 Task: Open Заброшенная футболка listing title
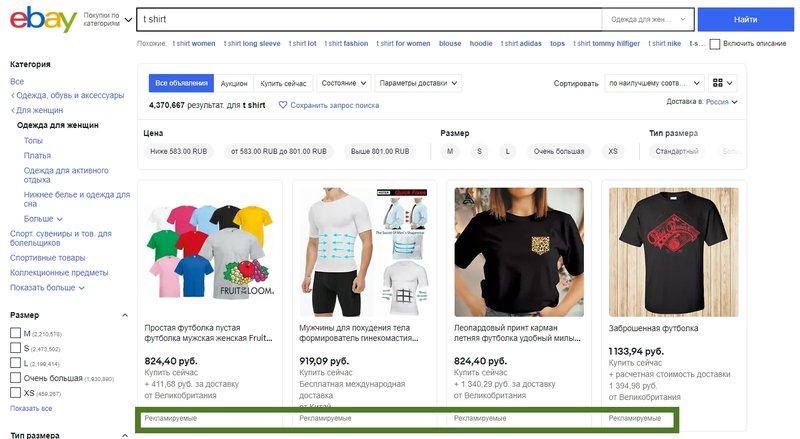(653, 328)
